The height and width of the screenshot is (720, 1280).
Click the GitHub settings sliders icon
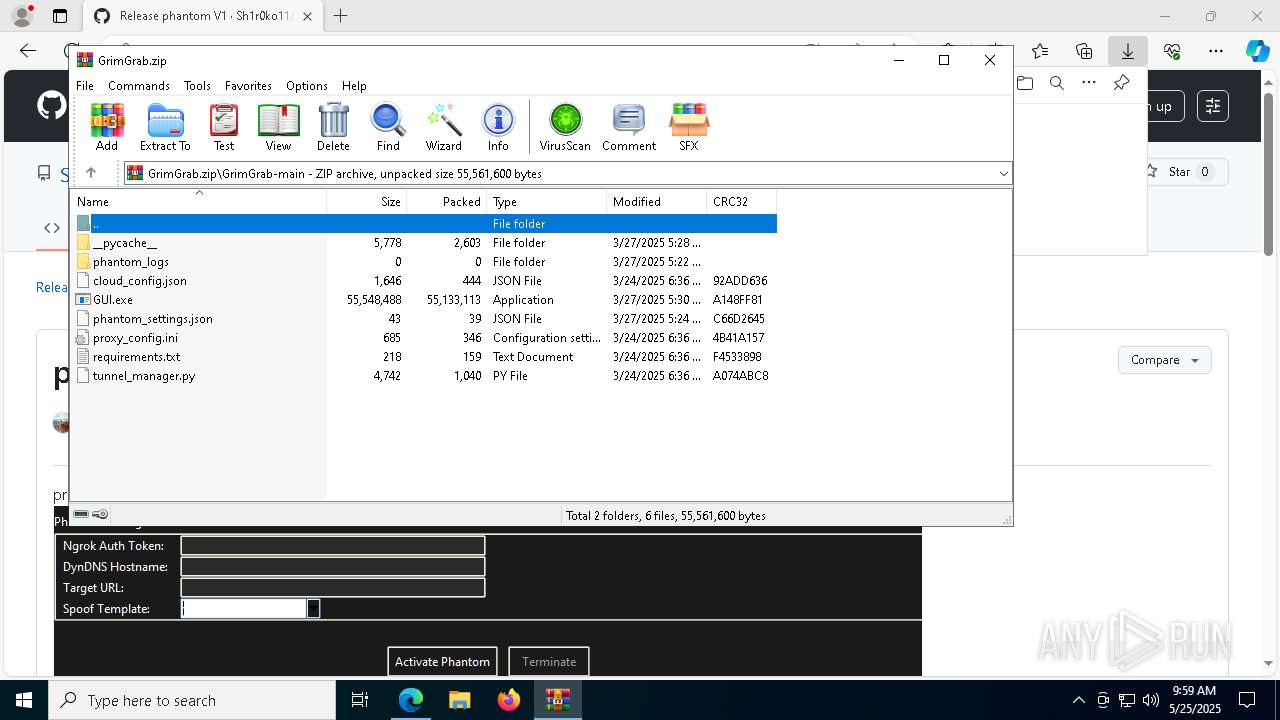click(x=1213, y=106)
